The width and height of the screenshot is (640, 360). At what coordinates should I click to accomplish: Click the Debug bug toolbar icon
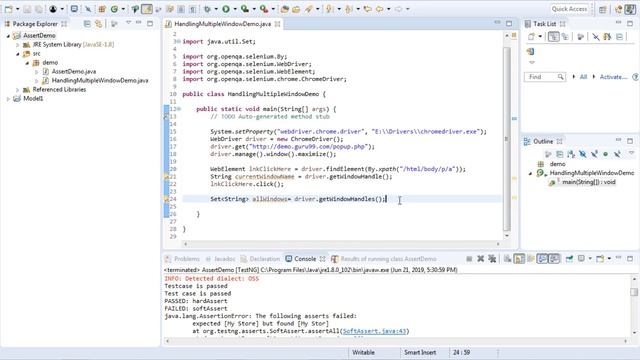click(208, 9)
